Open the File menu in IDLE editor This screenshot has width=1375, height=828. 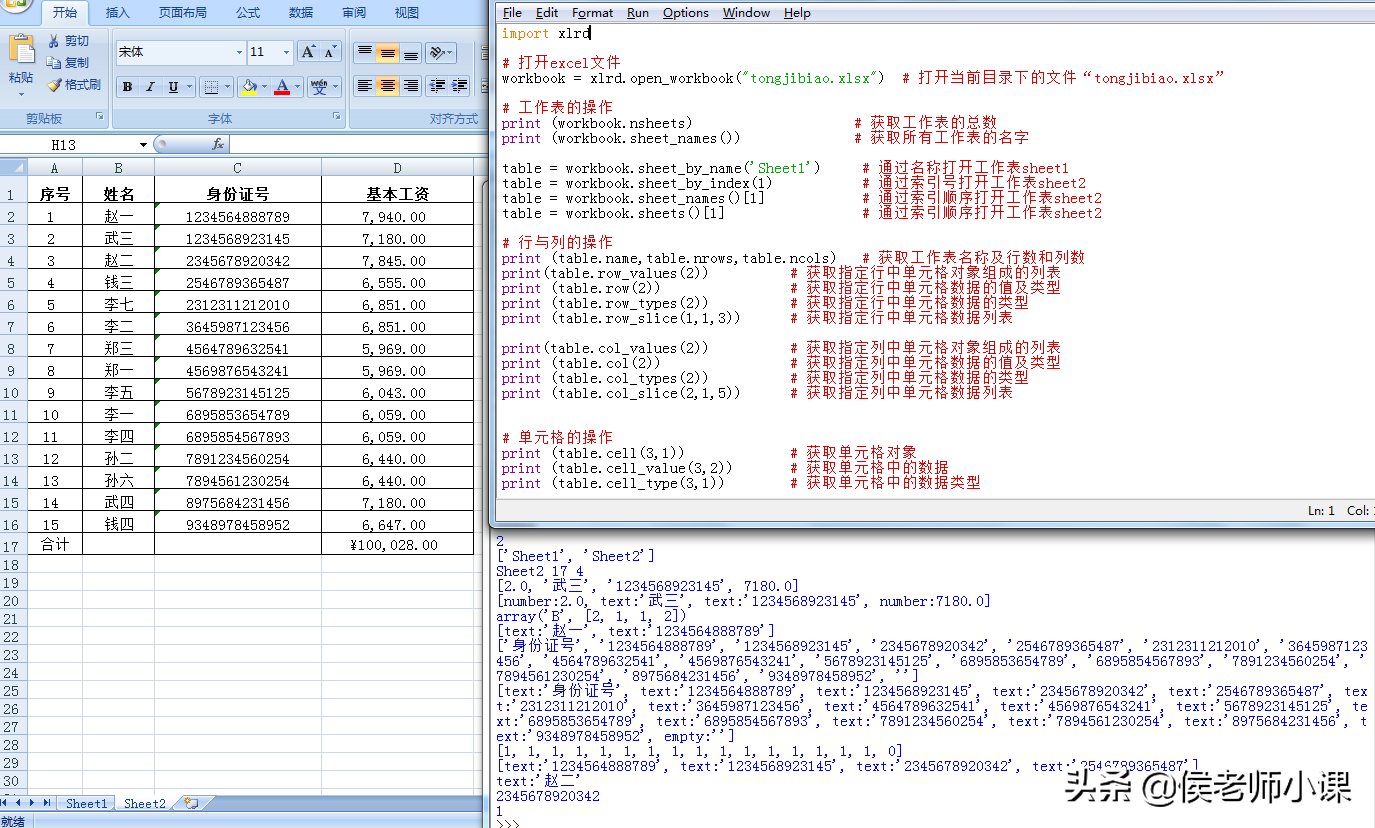(512, 13)
